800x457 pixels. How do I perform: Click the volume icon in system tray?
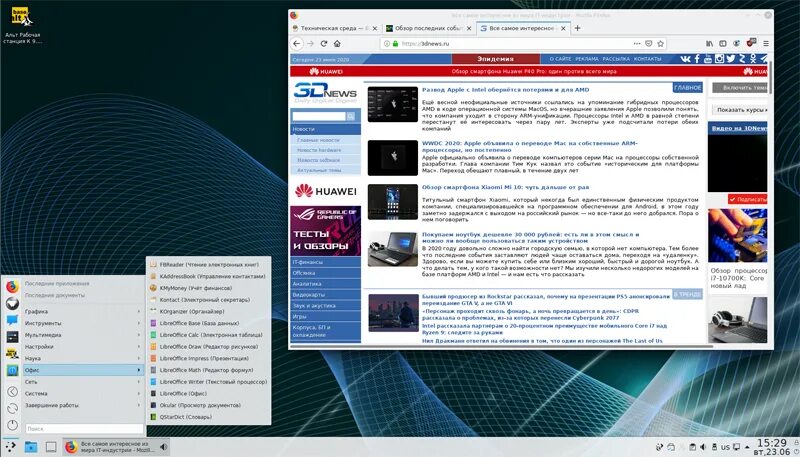pyautogui.click(x=703, y=447)
